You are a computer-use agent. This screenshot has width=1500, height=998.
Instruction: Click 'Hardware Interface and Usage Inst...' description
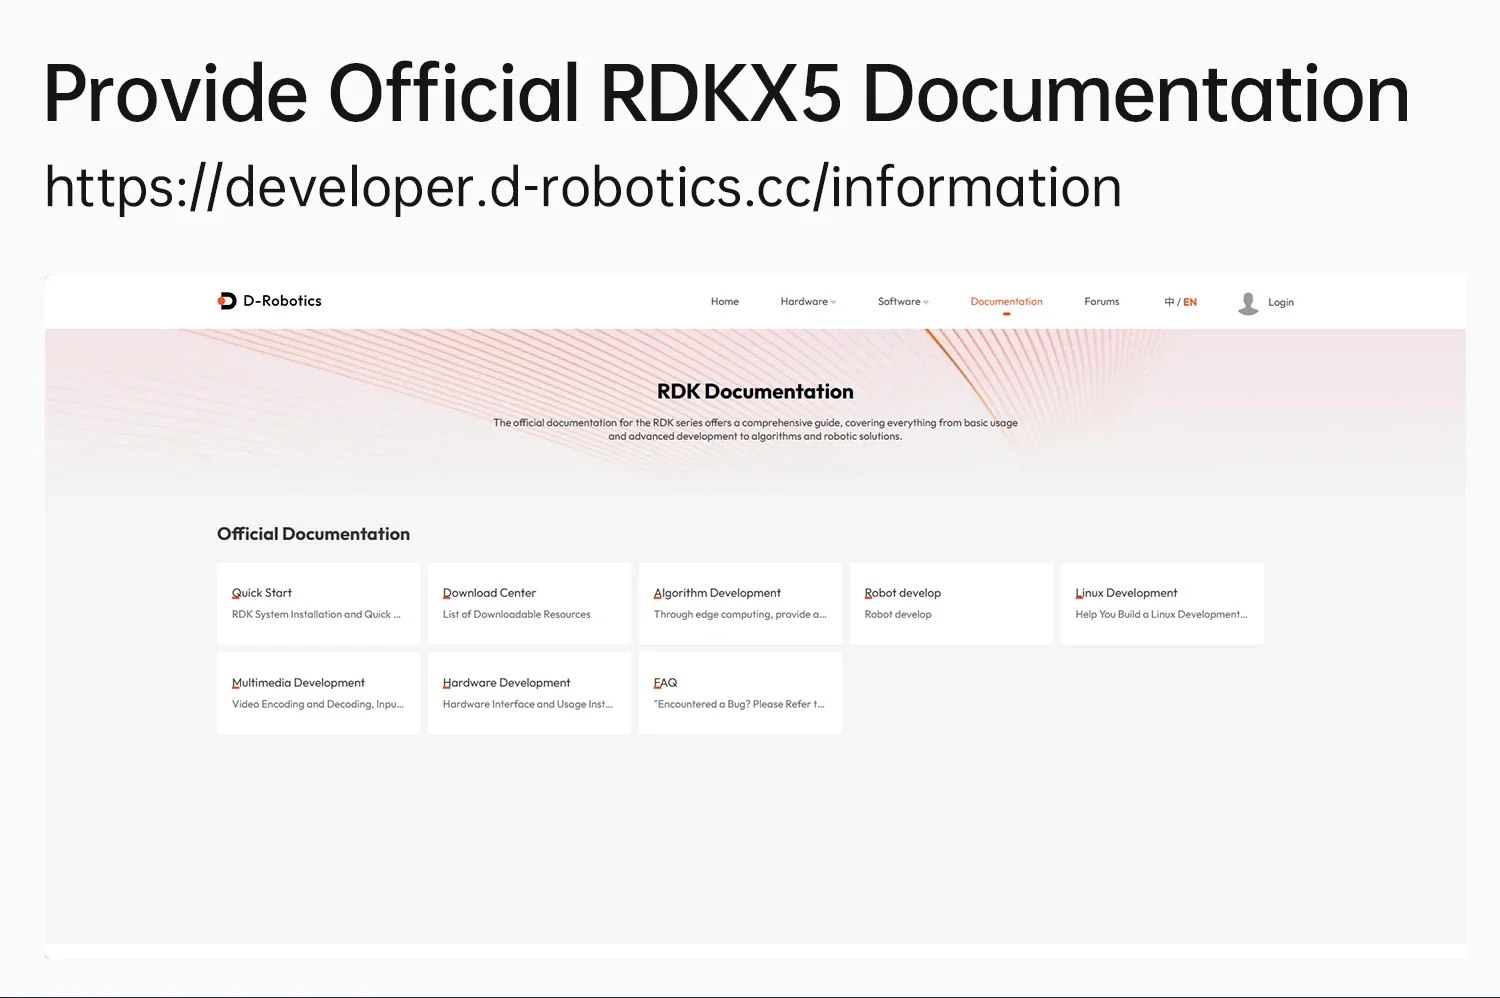tap(528, 705)
